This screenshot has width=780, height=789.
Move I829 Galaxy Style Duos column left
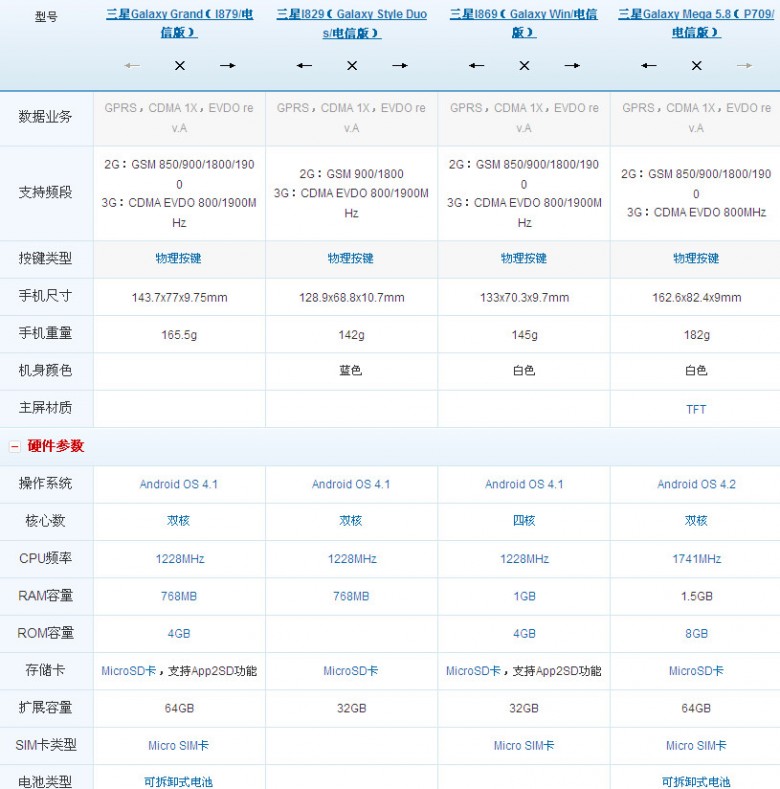[304, 65]
